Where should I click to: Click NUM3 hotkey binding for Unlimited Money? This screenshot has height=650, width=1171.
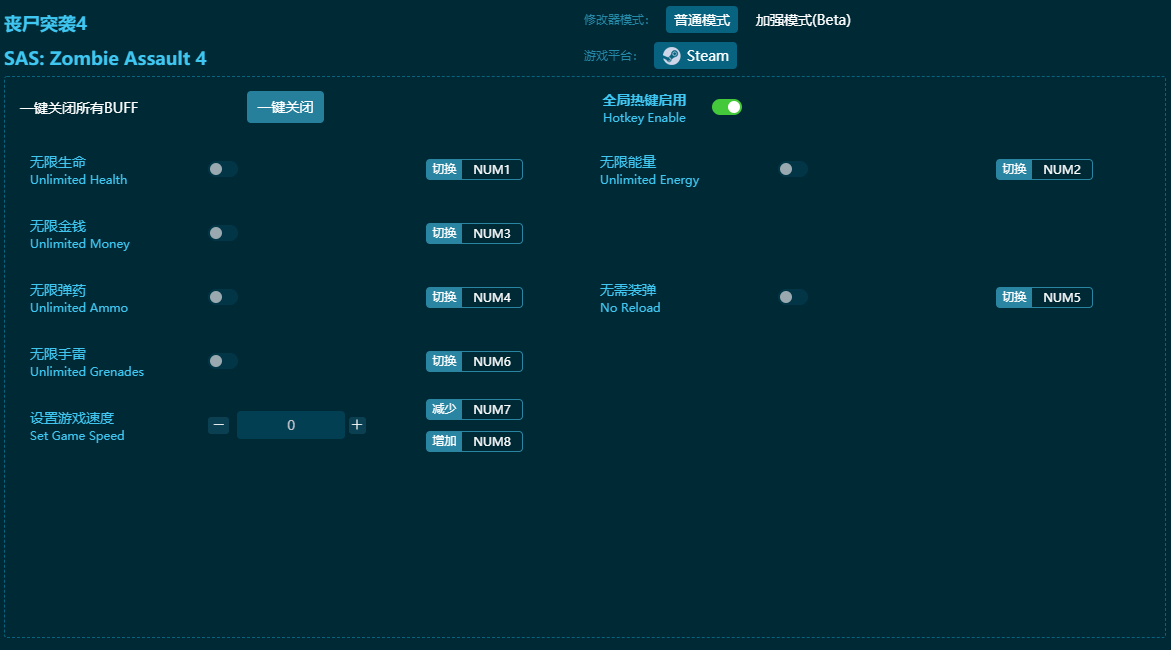click(x=491, y=234)
